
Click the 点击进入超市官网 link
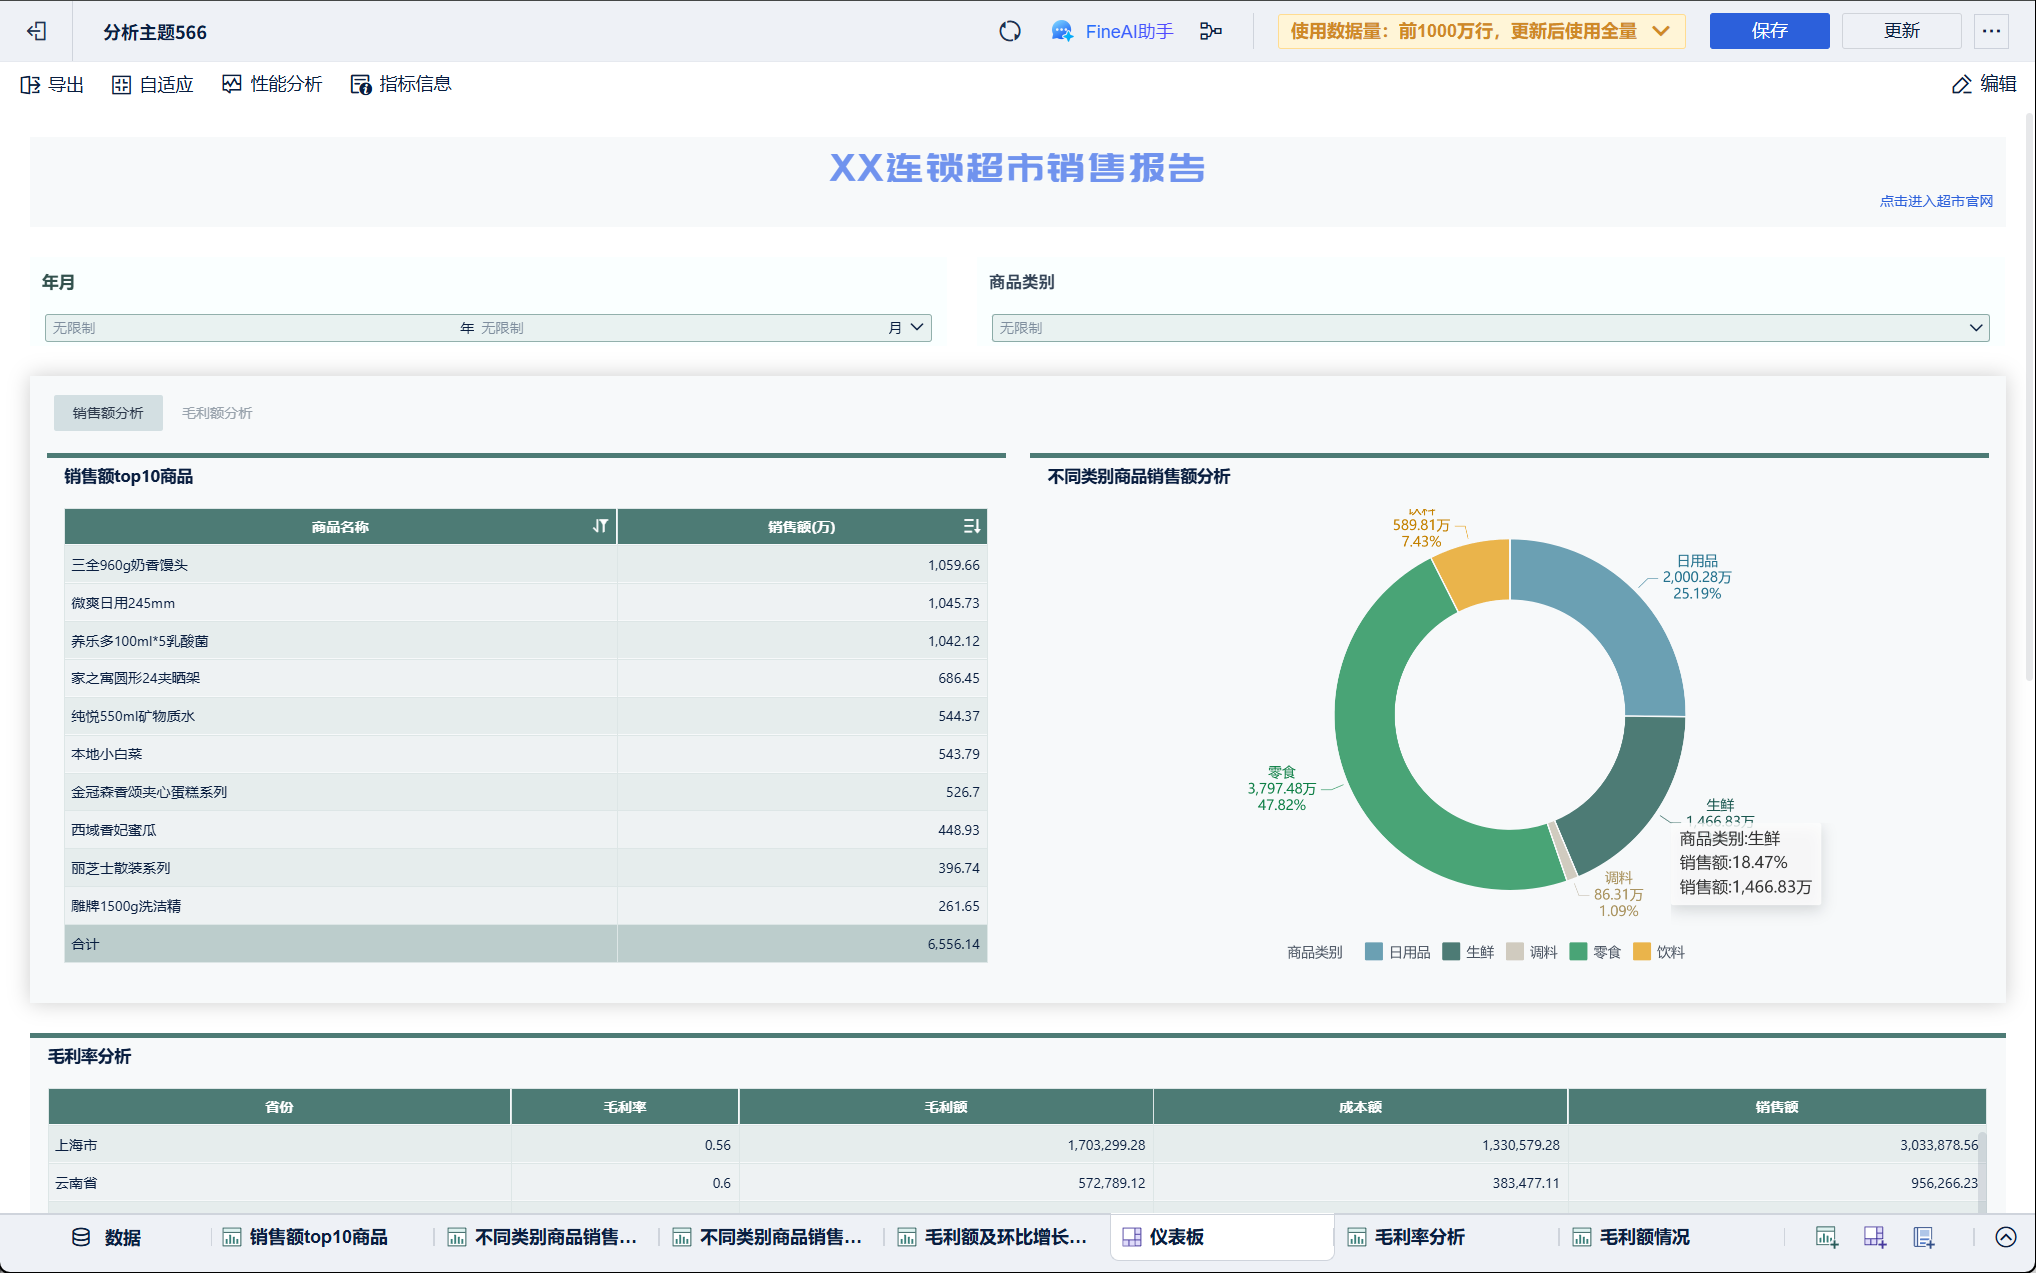coord(1935,201)
